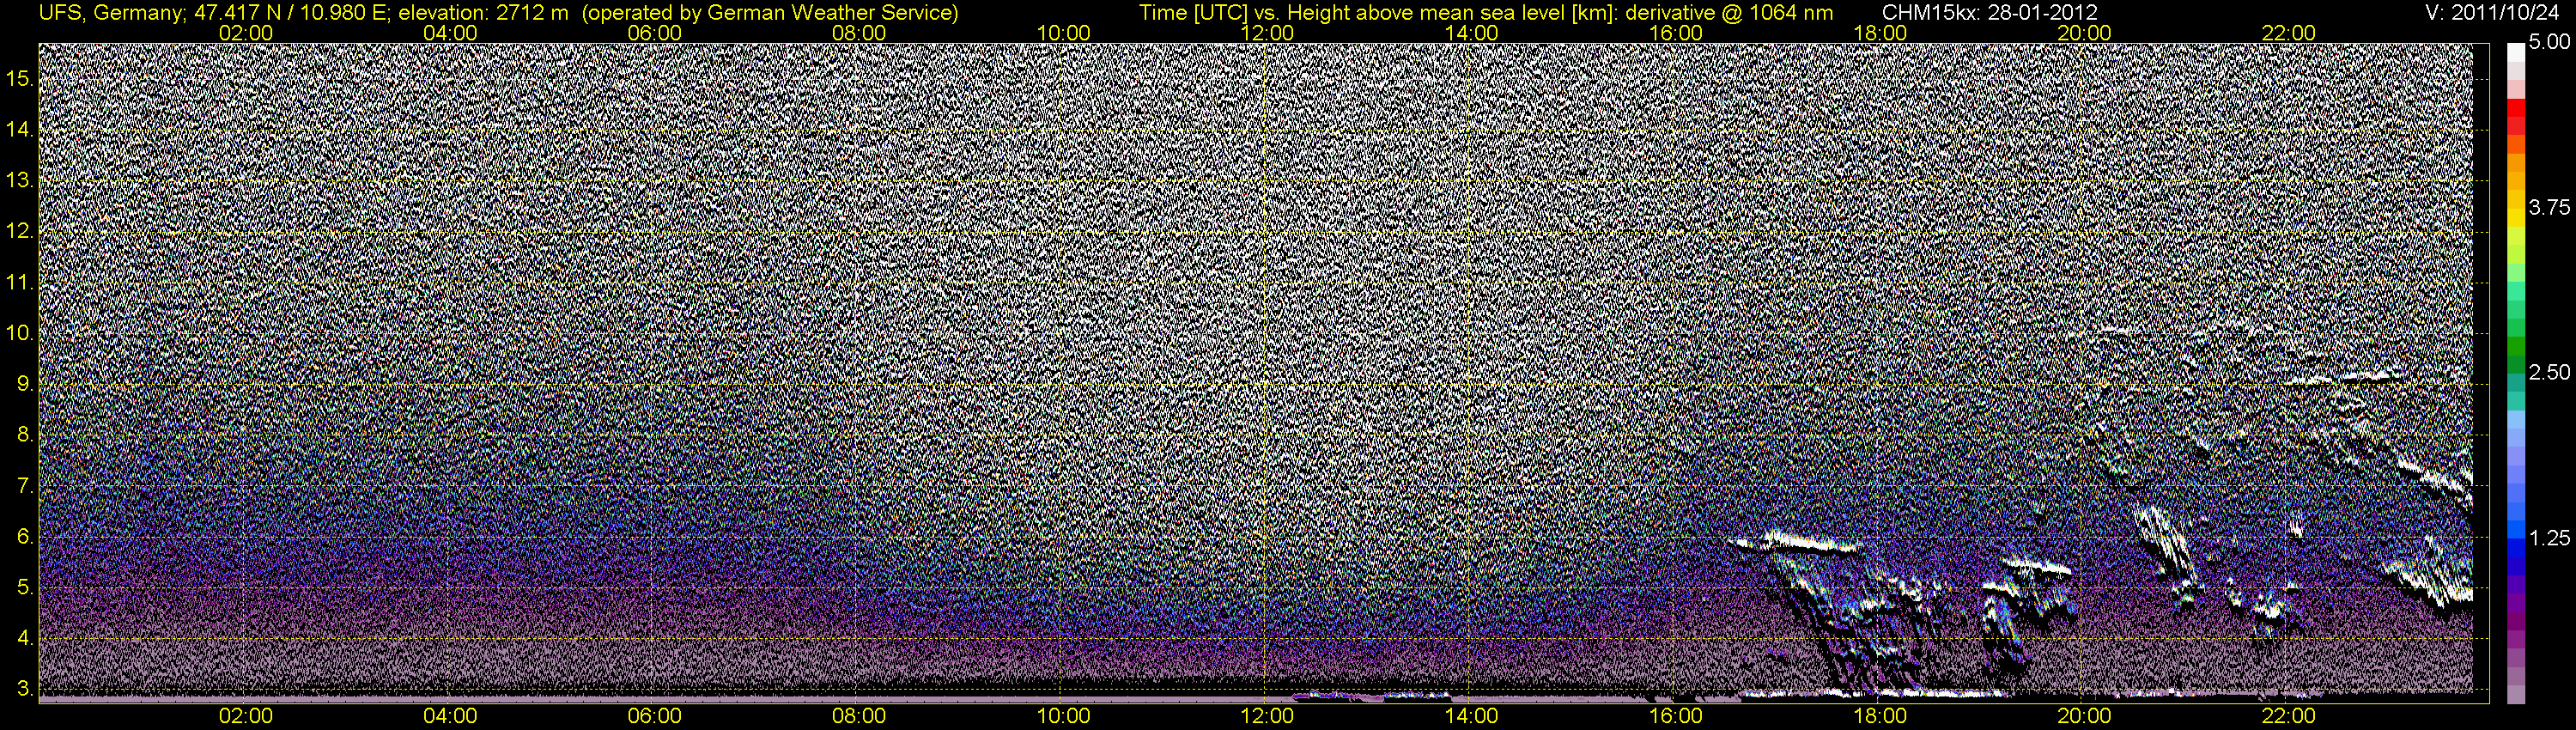Click the 16:00 label on the lower time axis
The image size is (2576, 730).
(x=1676, y=716)
